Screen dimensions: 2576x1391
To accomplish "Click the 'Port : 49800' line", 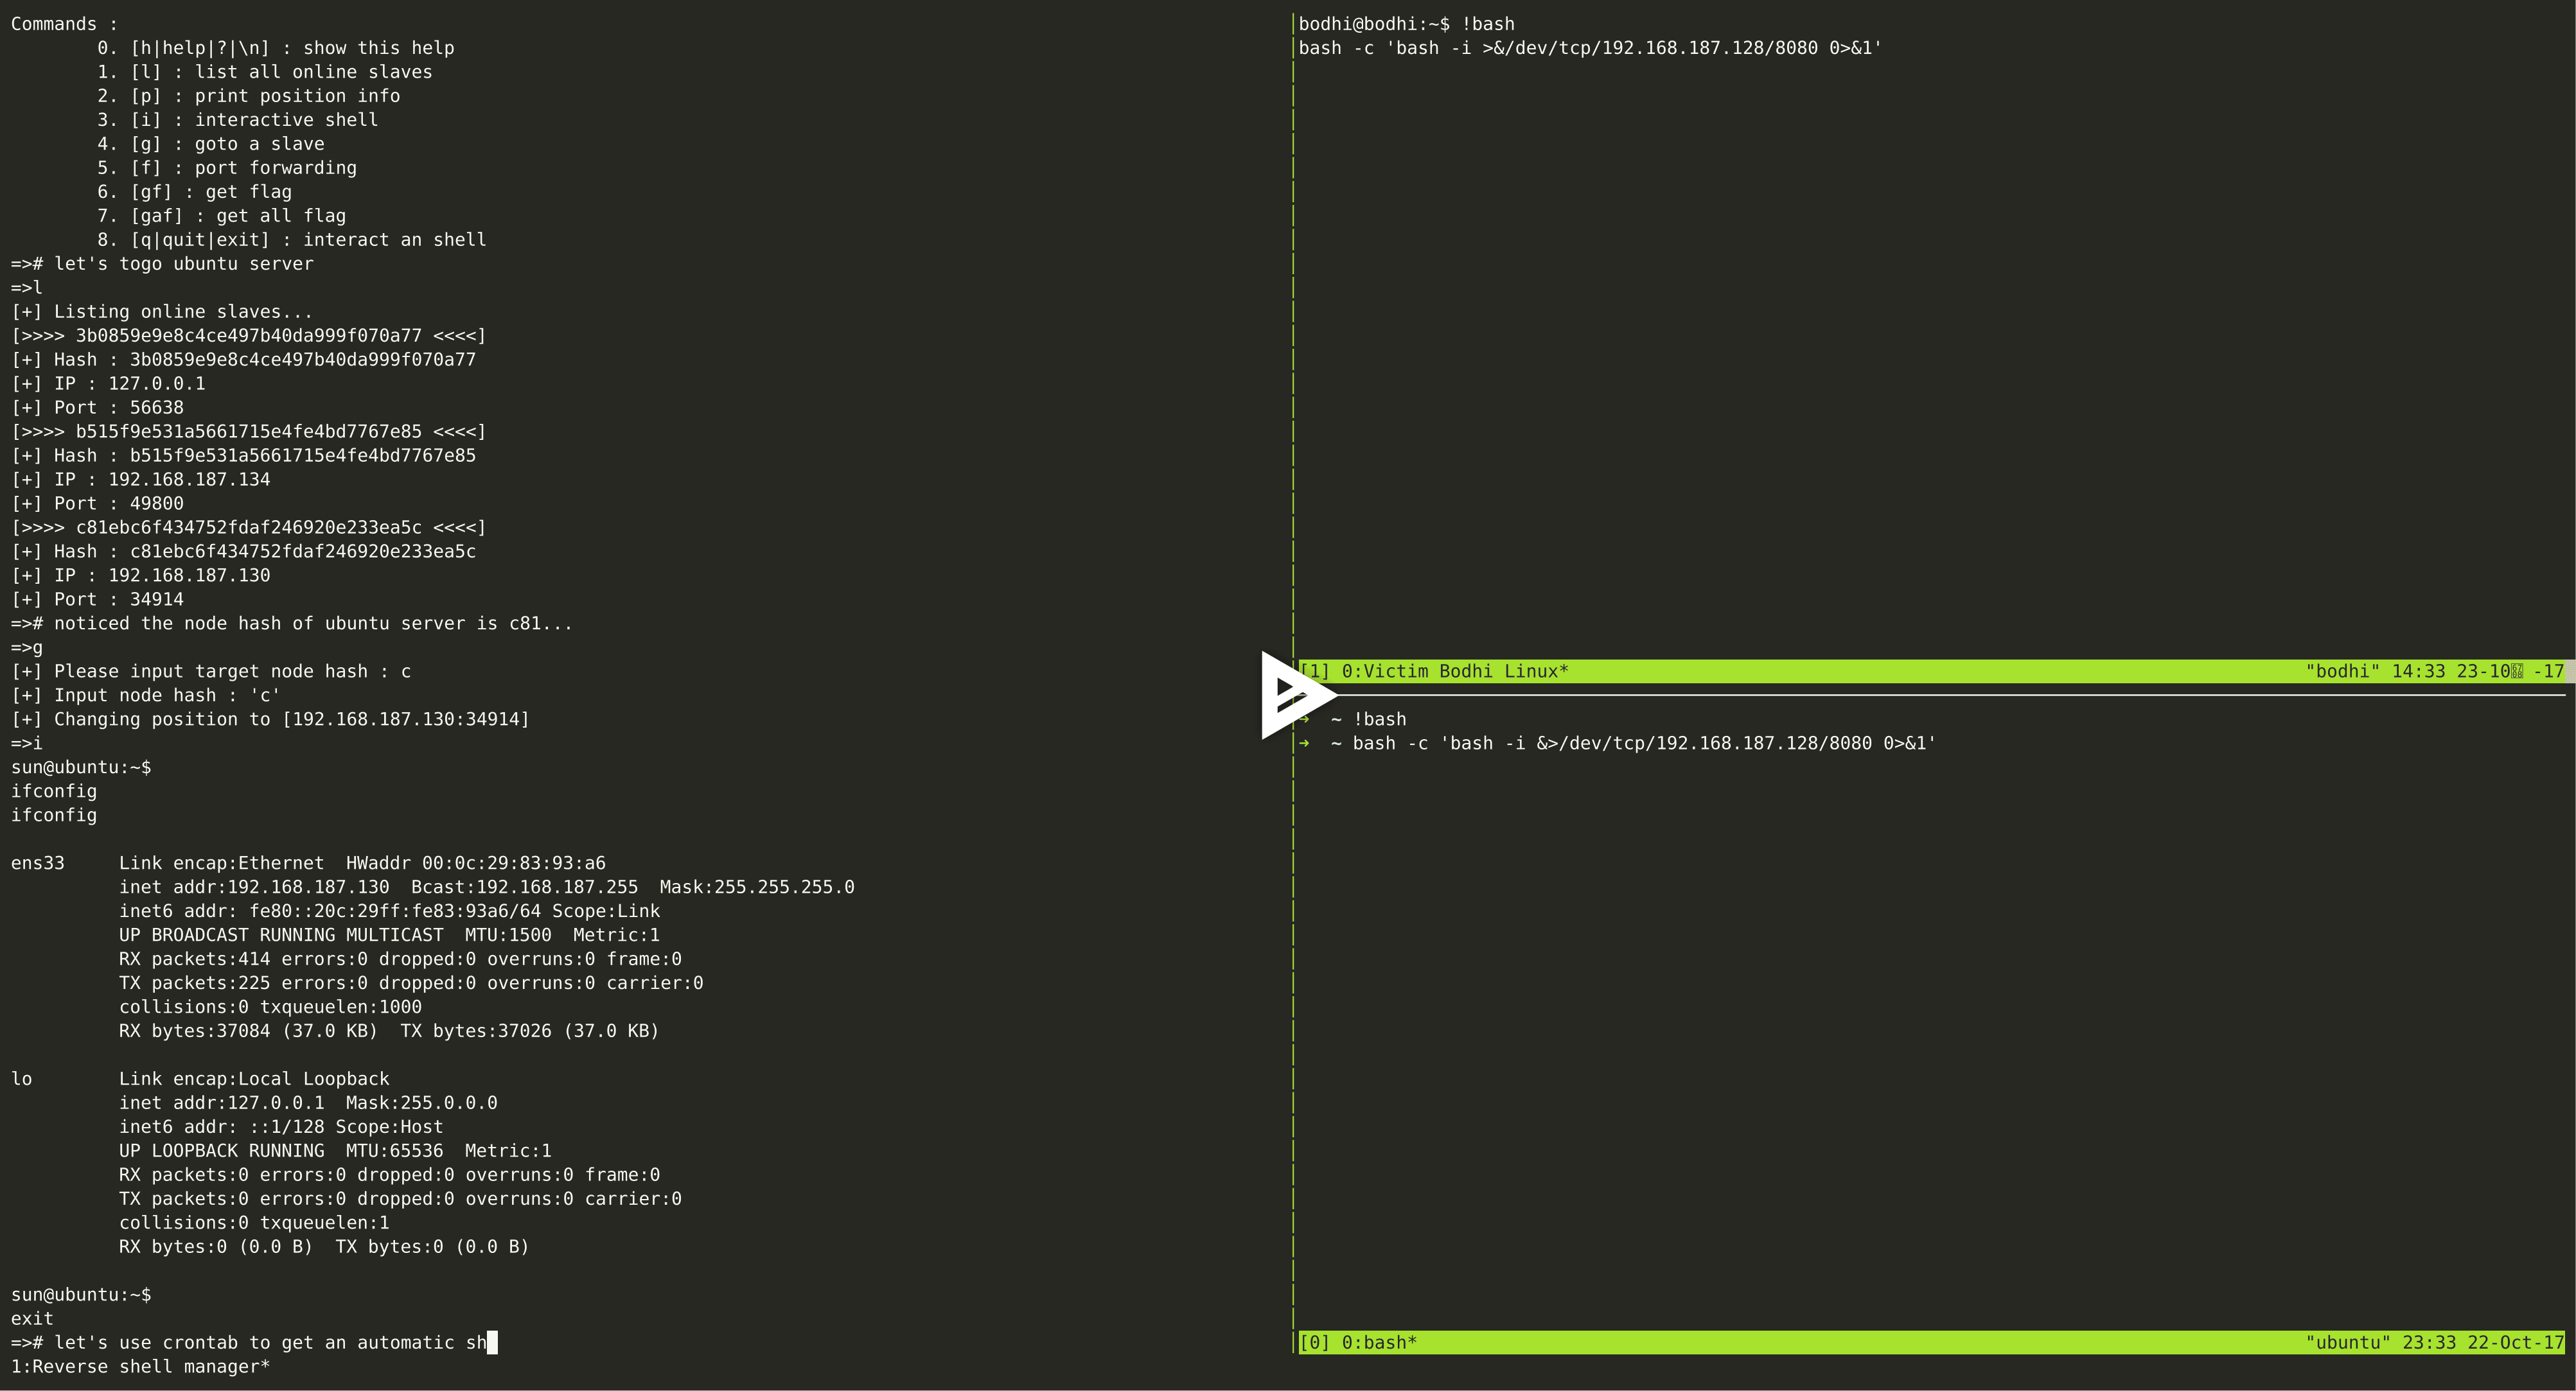I will pos(97,504).
